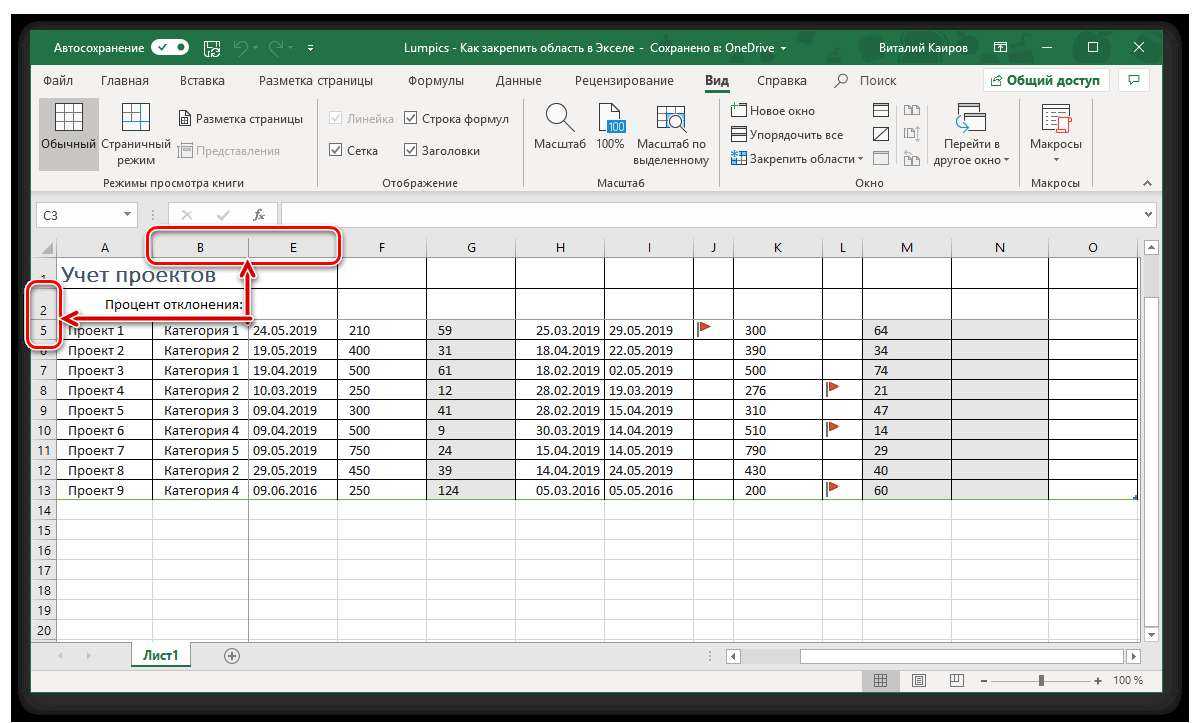Switch to Normal view in status bar

point(880,680)
